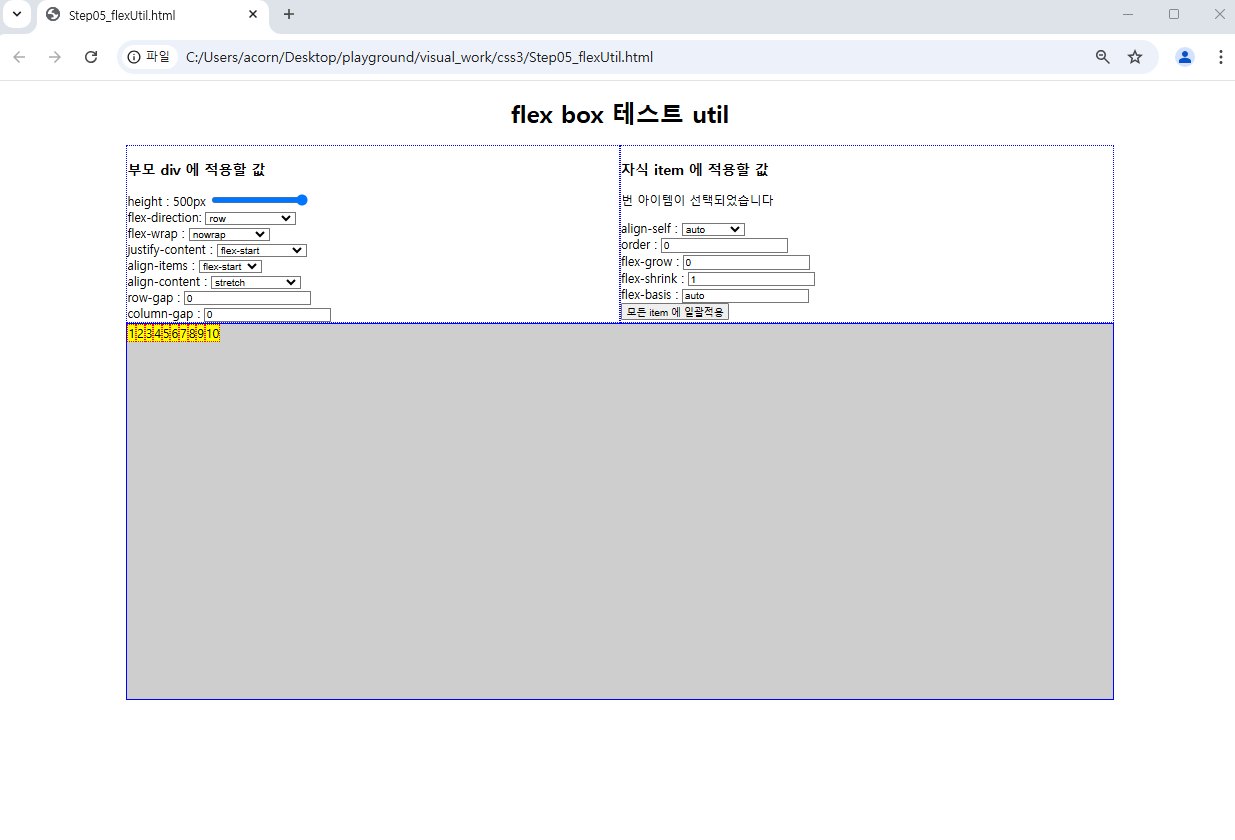
Task: Open a new browser tab
Action: point(289,14)
